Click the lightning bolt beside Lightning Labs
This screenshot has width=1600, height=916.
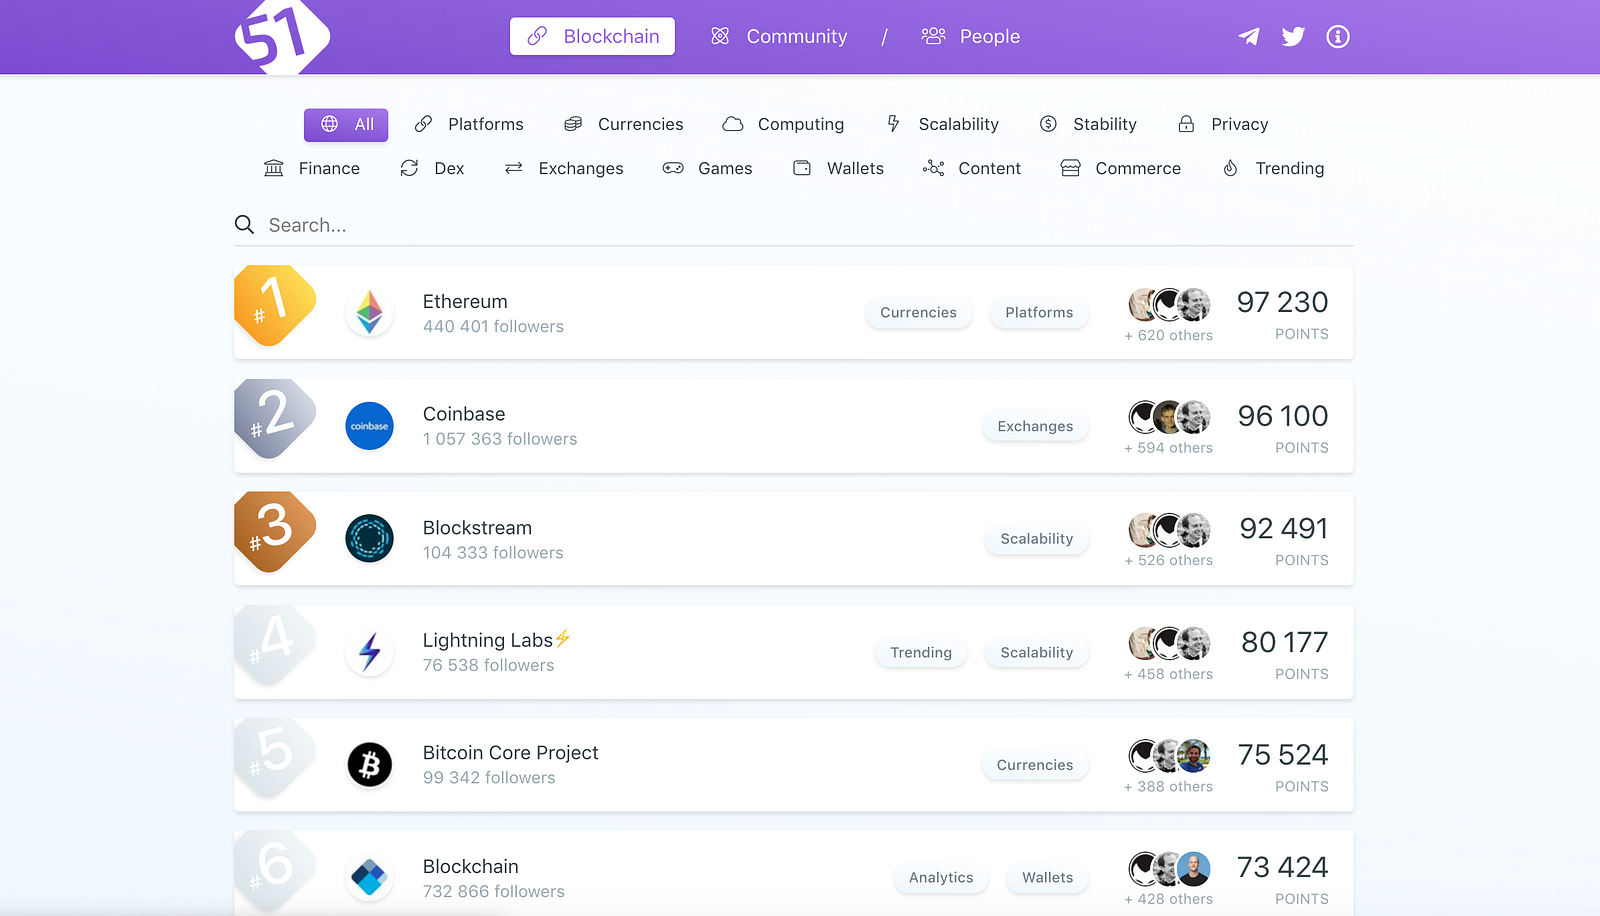[563, 638]
